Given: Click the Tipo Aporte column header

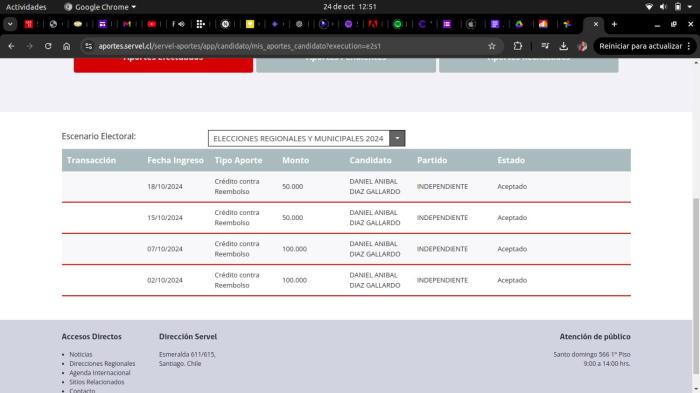Looking at the screenshot, I should (238, 160).
